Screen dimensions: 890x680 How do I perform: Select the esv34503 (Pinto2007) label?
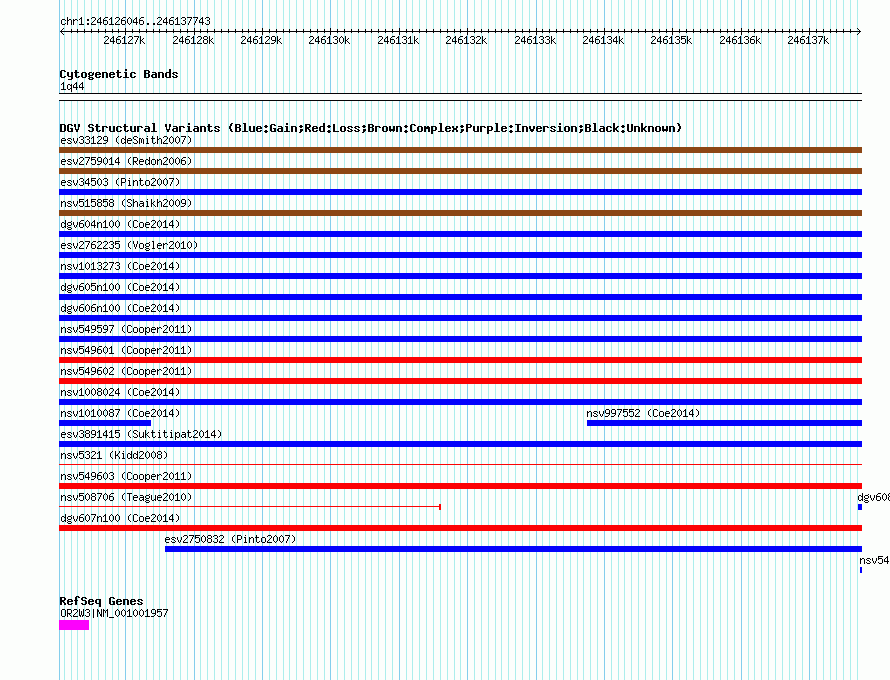[x=120, y=182]
